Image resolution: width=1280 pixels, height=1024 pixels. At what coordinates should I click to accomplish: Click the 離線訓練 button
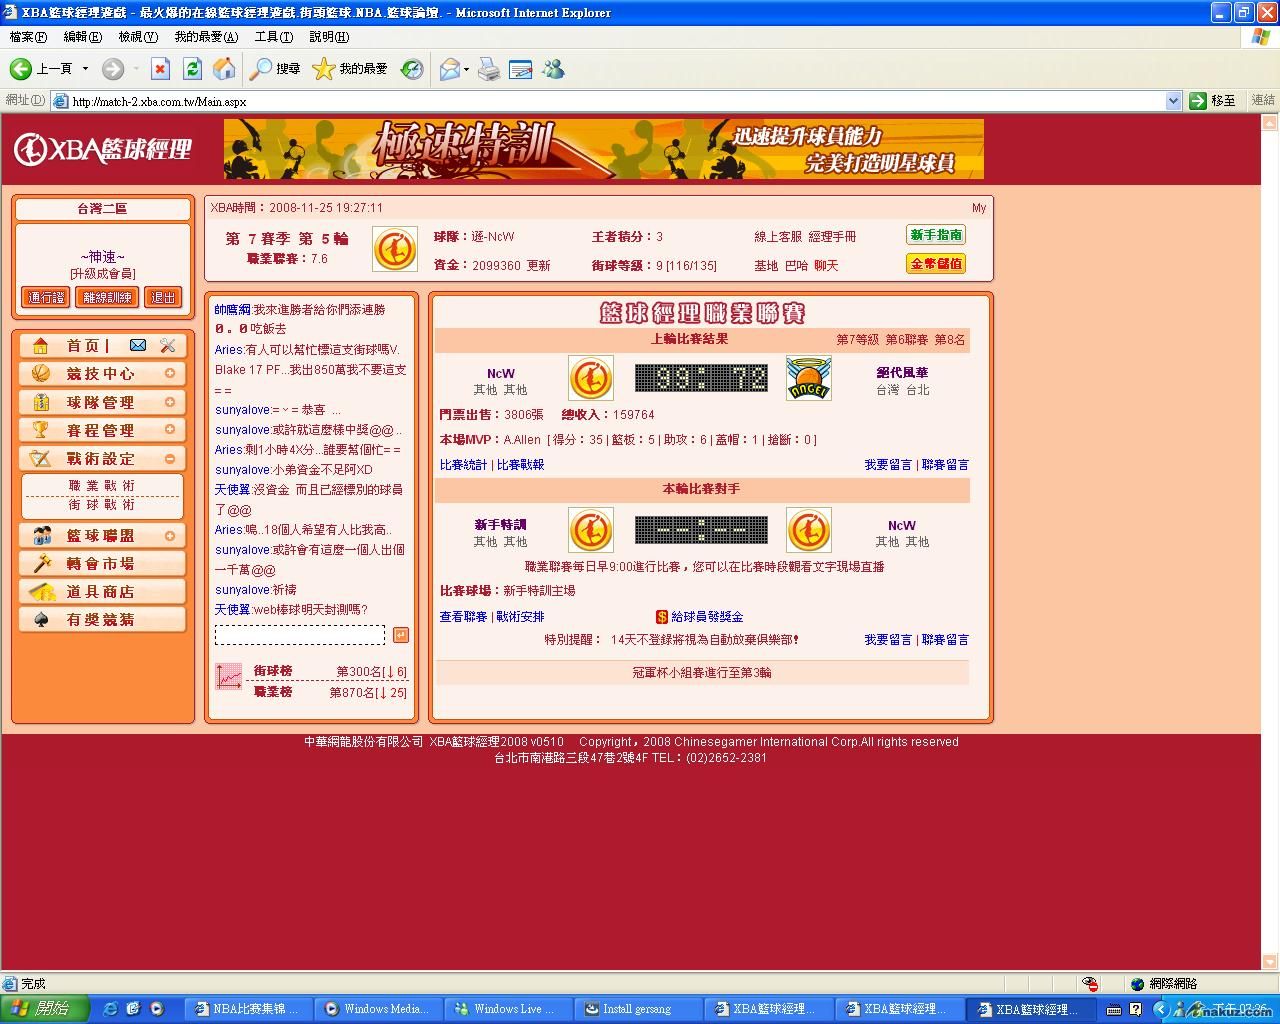point(108,297)
